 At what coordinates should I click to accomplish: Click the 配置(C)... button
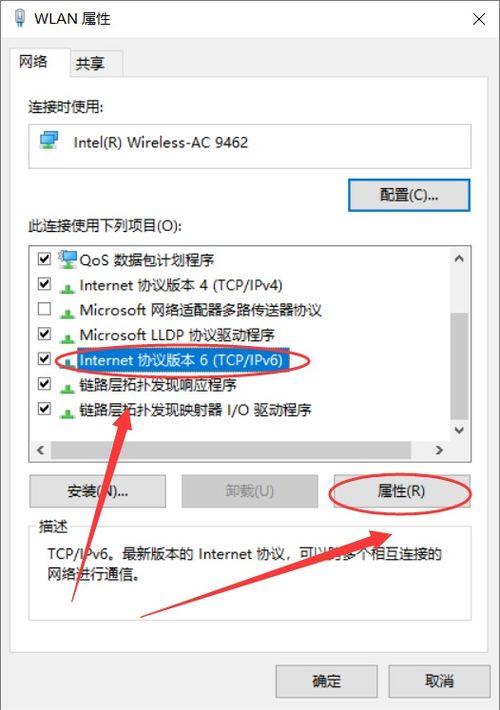tap(409, 195)
